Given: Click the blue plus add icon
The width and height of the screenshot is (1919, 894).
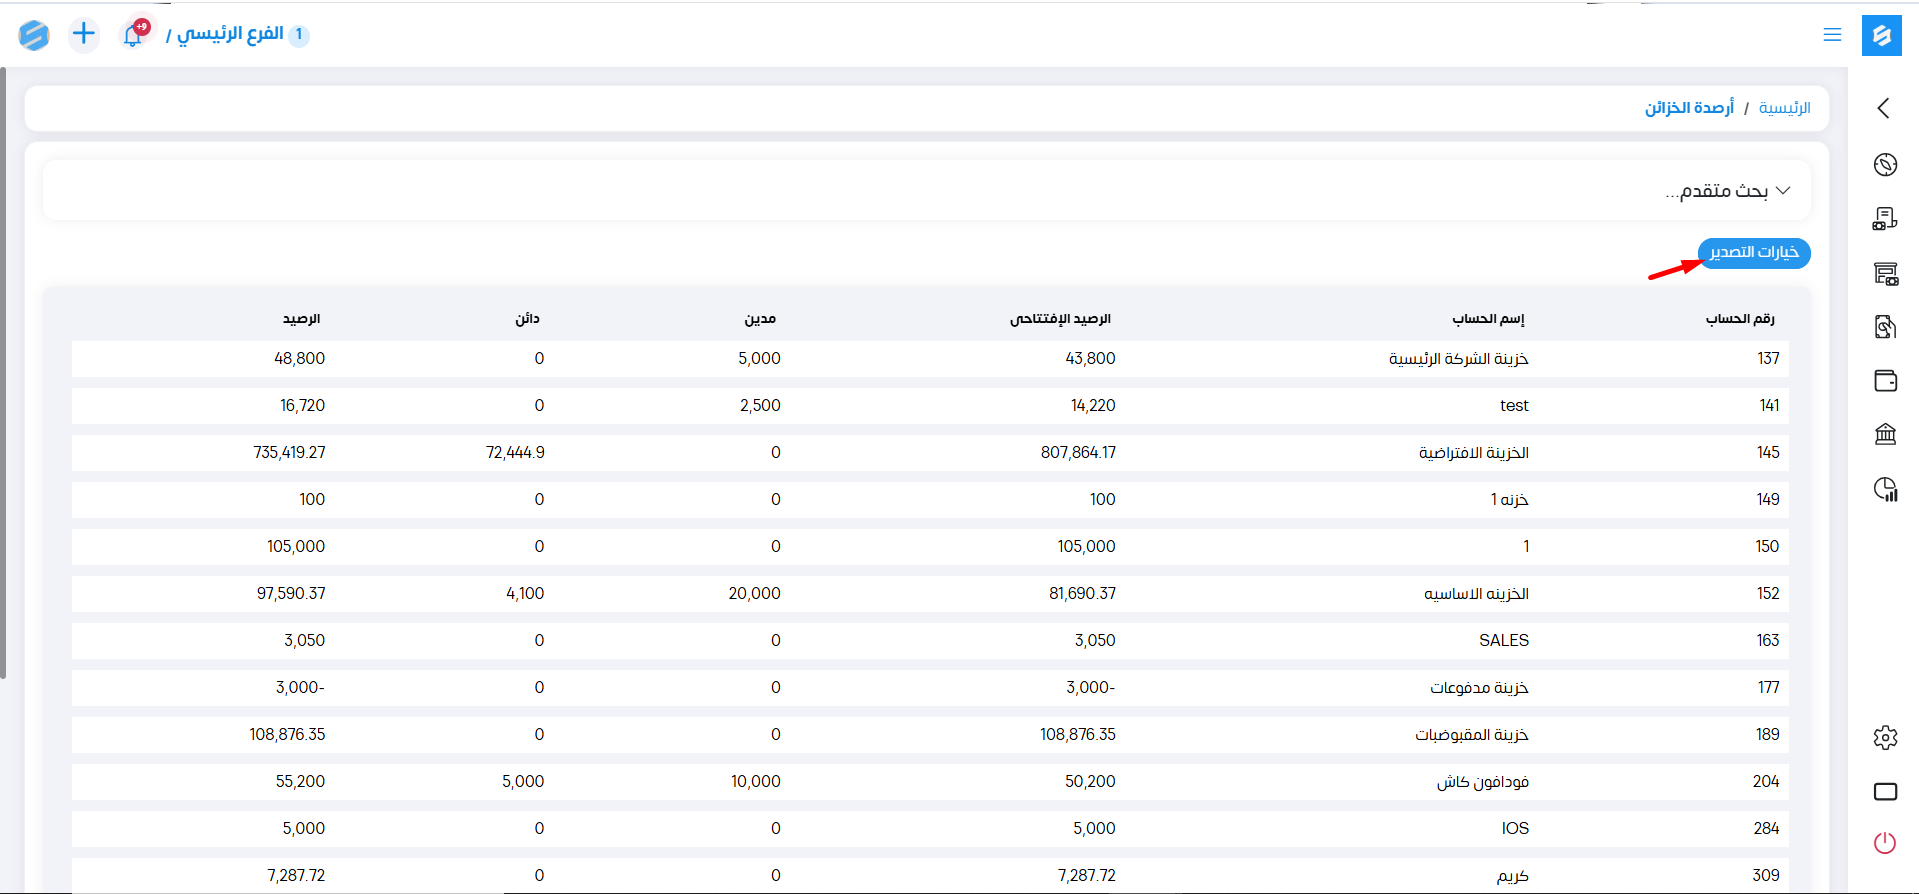Looking at the screenshot, I should tap(84, 34).
